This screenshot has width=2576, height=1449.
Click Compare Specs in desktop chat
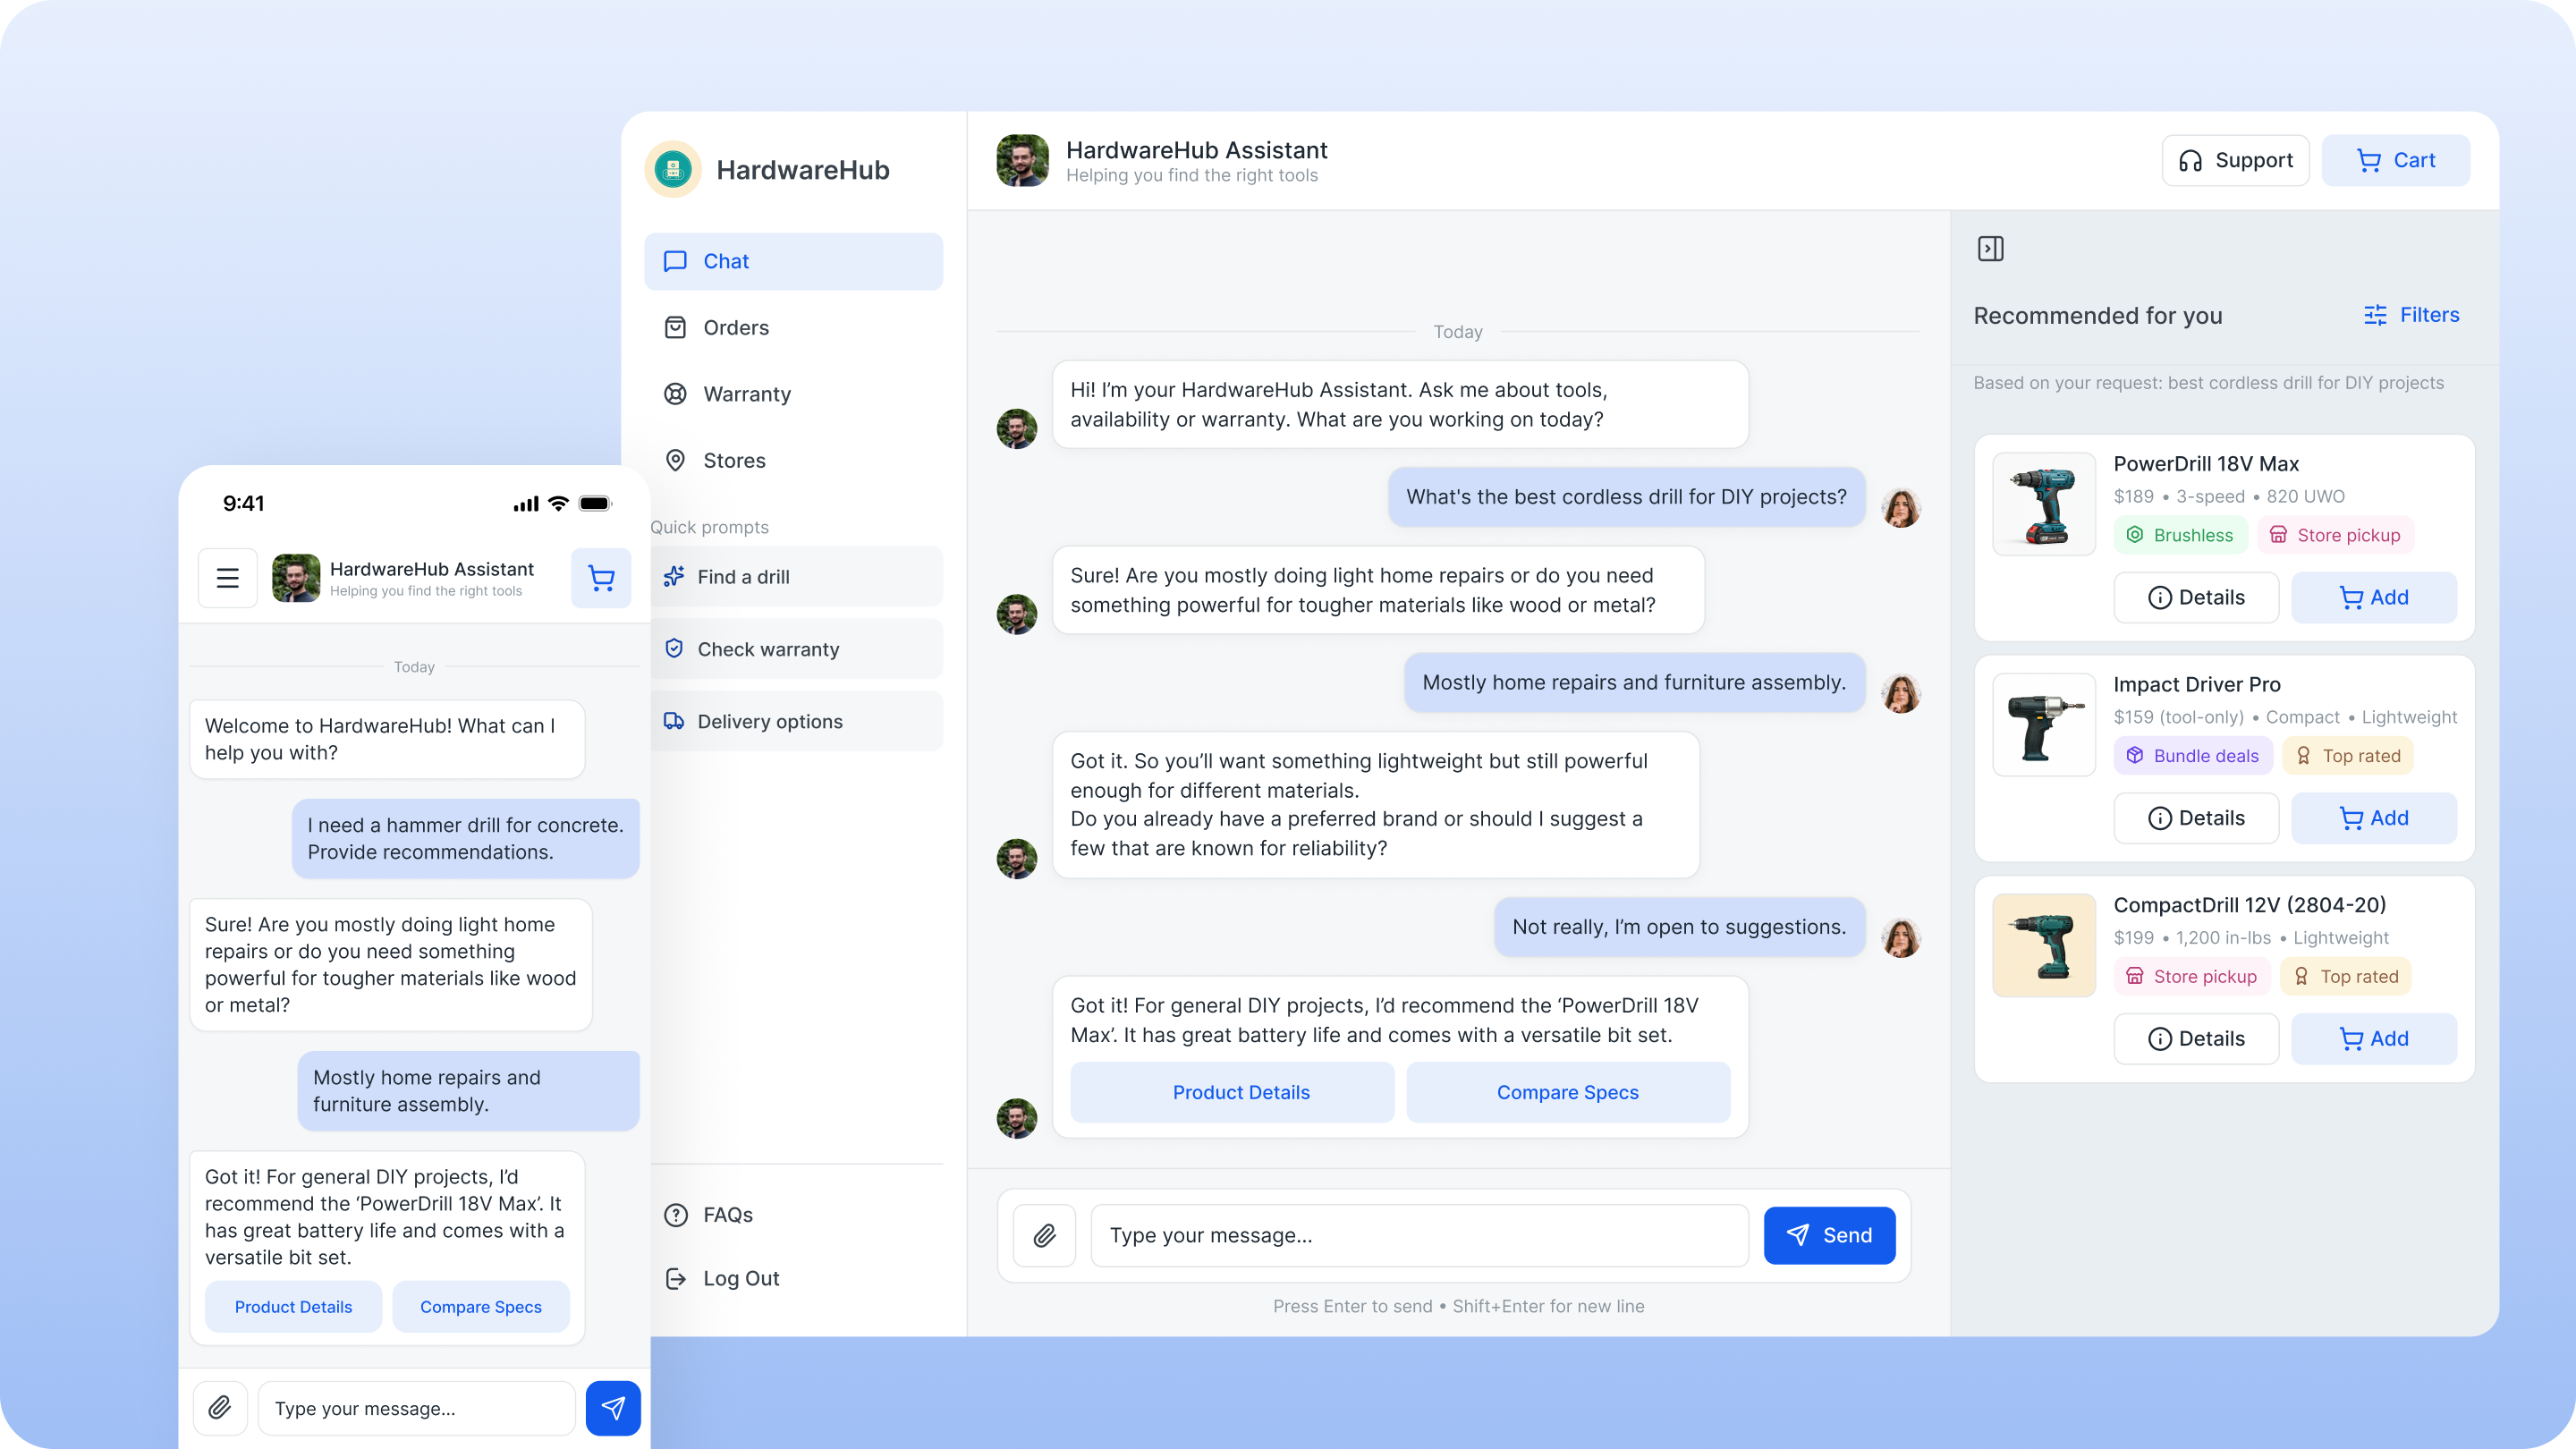tap(1567, 1092)
